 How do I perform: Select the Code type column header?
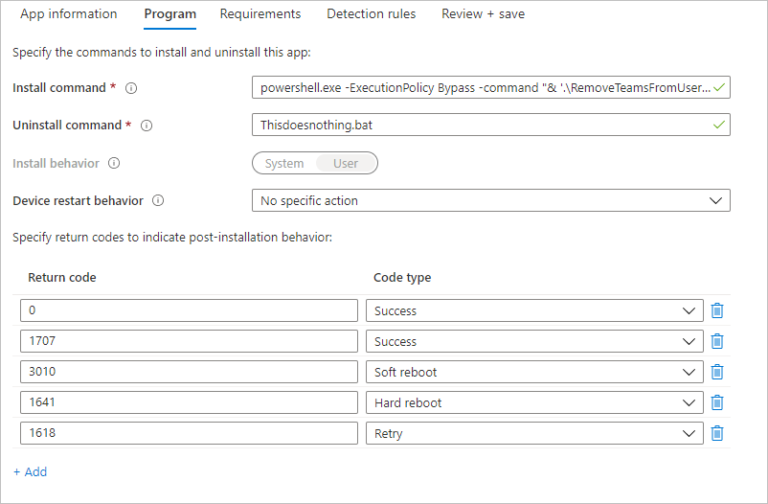pyautogui.click(x=402, y=277)
